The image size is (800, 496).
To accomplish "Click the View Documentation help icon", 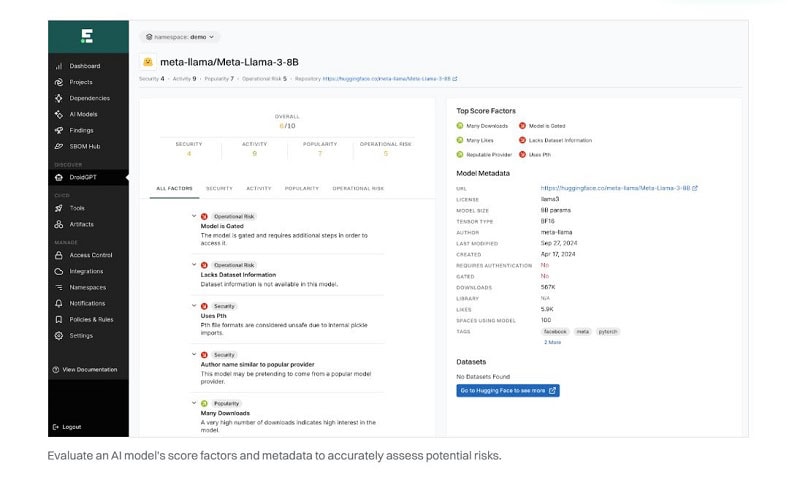I will pos(56,369).
